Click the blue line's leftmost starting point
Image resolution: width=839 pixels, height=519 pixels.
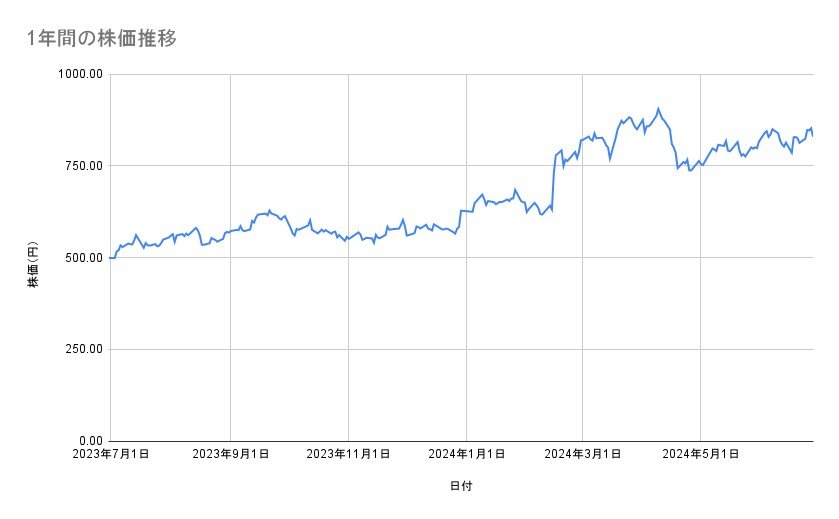[111, 258]
